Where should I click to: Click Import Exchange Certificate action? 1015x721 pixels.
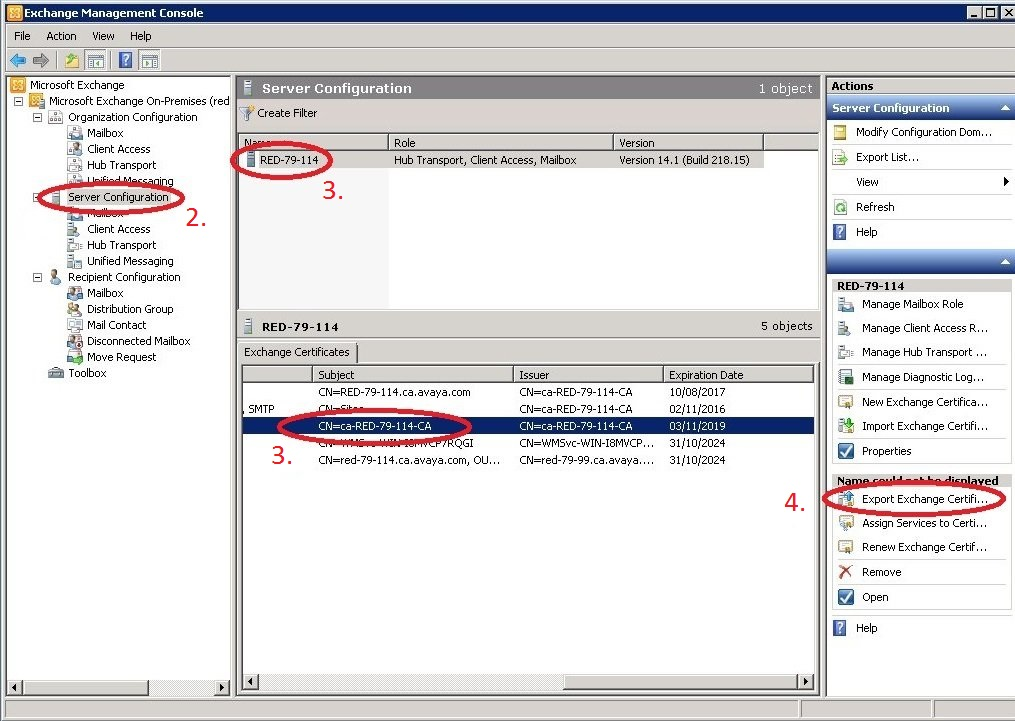[924, 426]
